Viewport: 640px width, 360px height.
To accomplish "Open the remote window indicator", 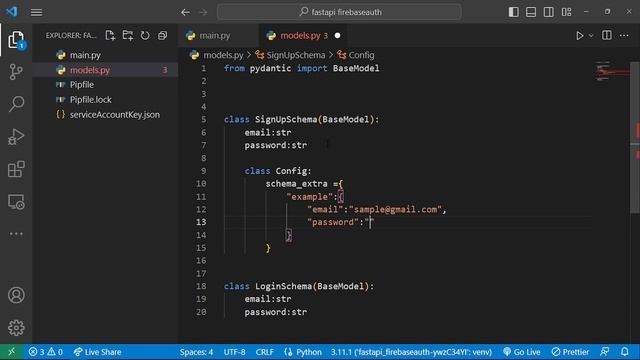I will click(11, 351).
